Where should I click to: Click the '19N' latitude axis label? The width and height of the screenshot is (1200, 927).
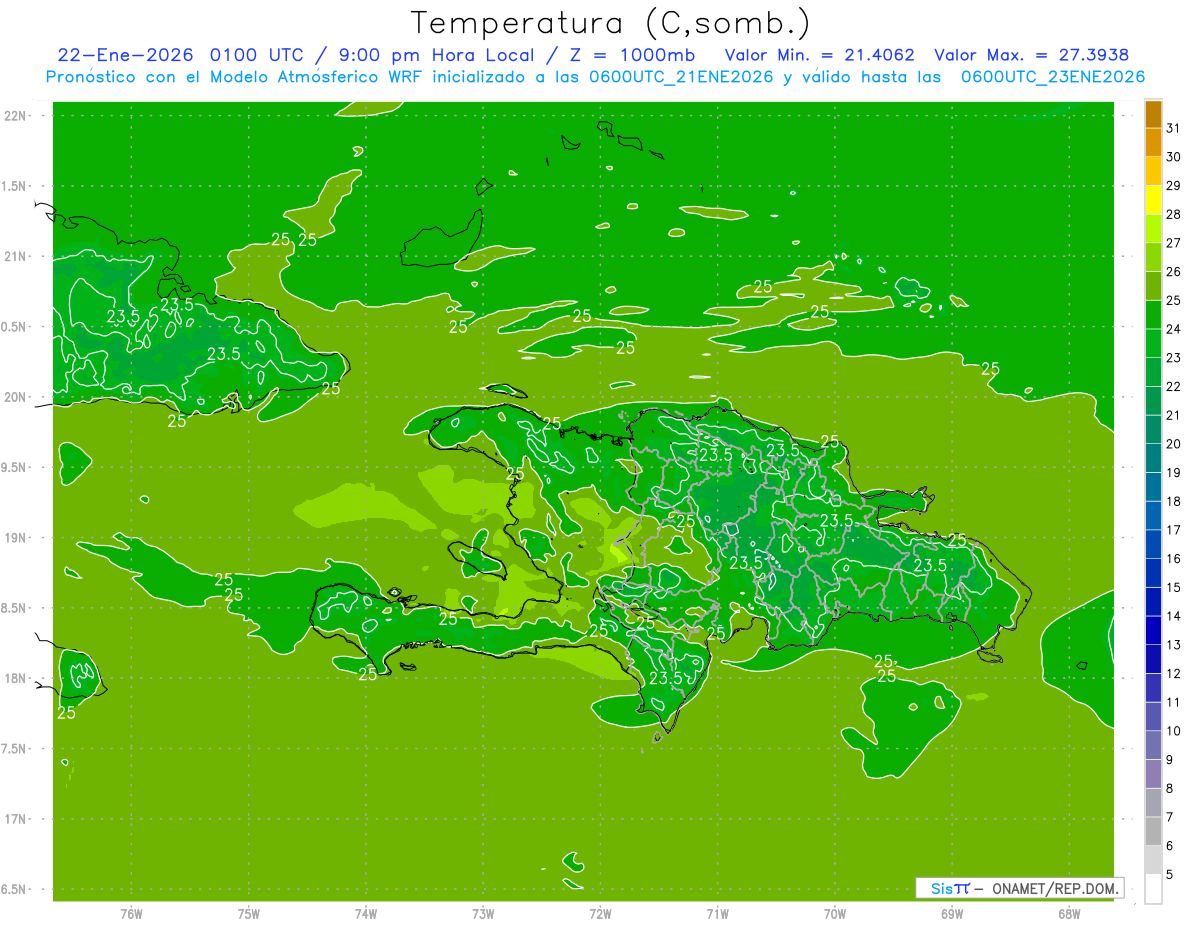[15, 538]
